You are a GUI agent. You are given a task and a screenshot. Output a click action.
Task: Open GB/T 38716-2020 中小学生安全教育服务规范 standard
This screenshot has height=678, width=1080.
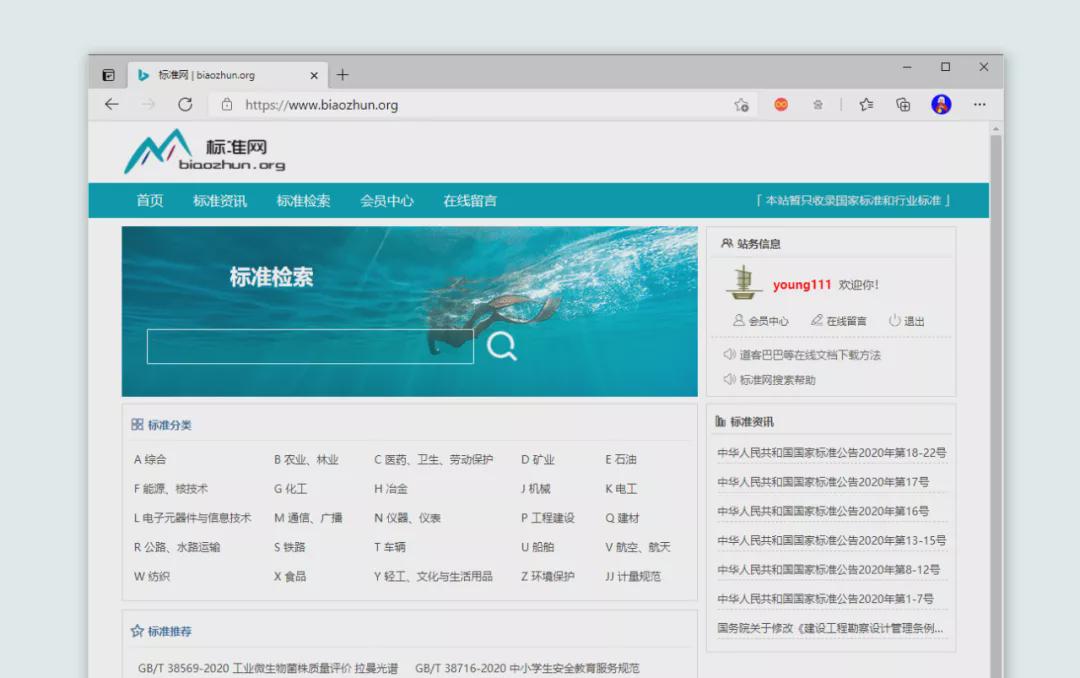527,668
